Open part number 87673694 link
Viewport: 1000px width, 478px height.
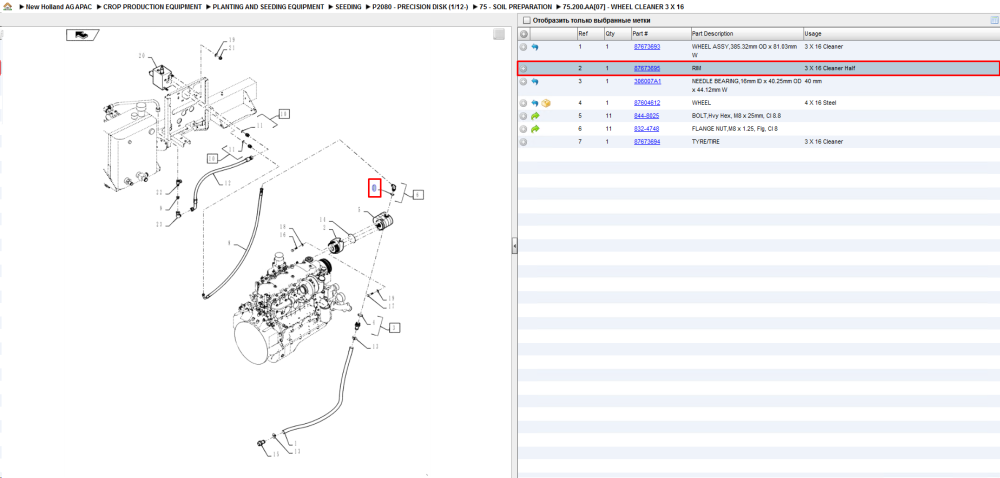click(646, 141)
